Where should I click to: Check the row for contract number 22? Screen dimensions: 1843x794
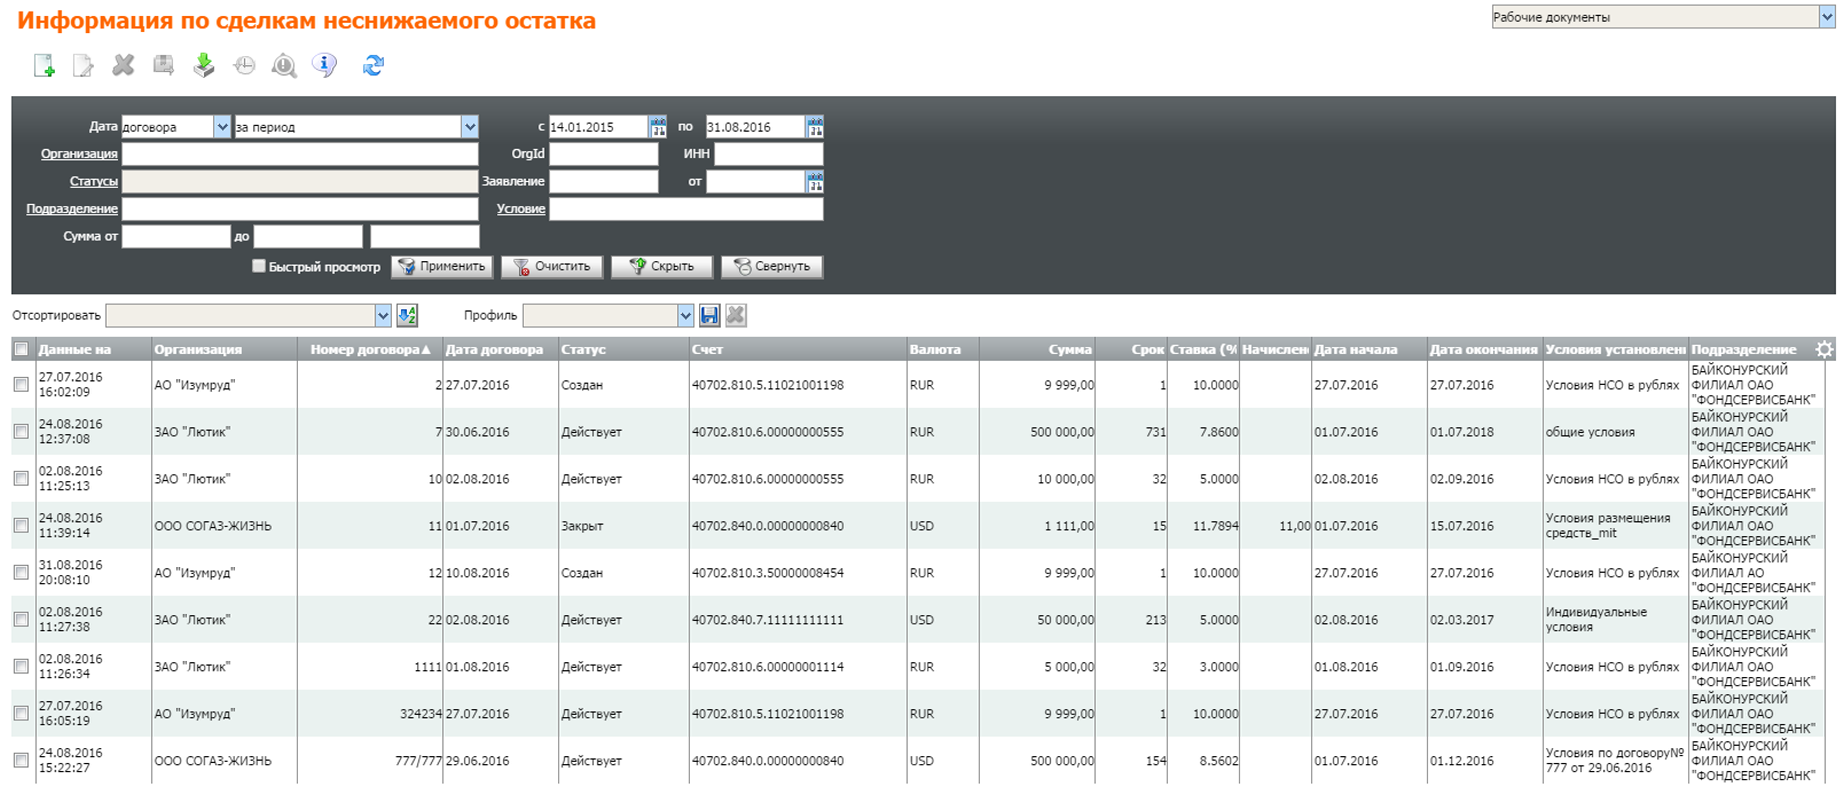click(x=21, y=620)
